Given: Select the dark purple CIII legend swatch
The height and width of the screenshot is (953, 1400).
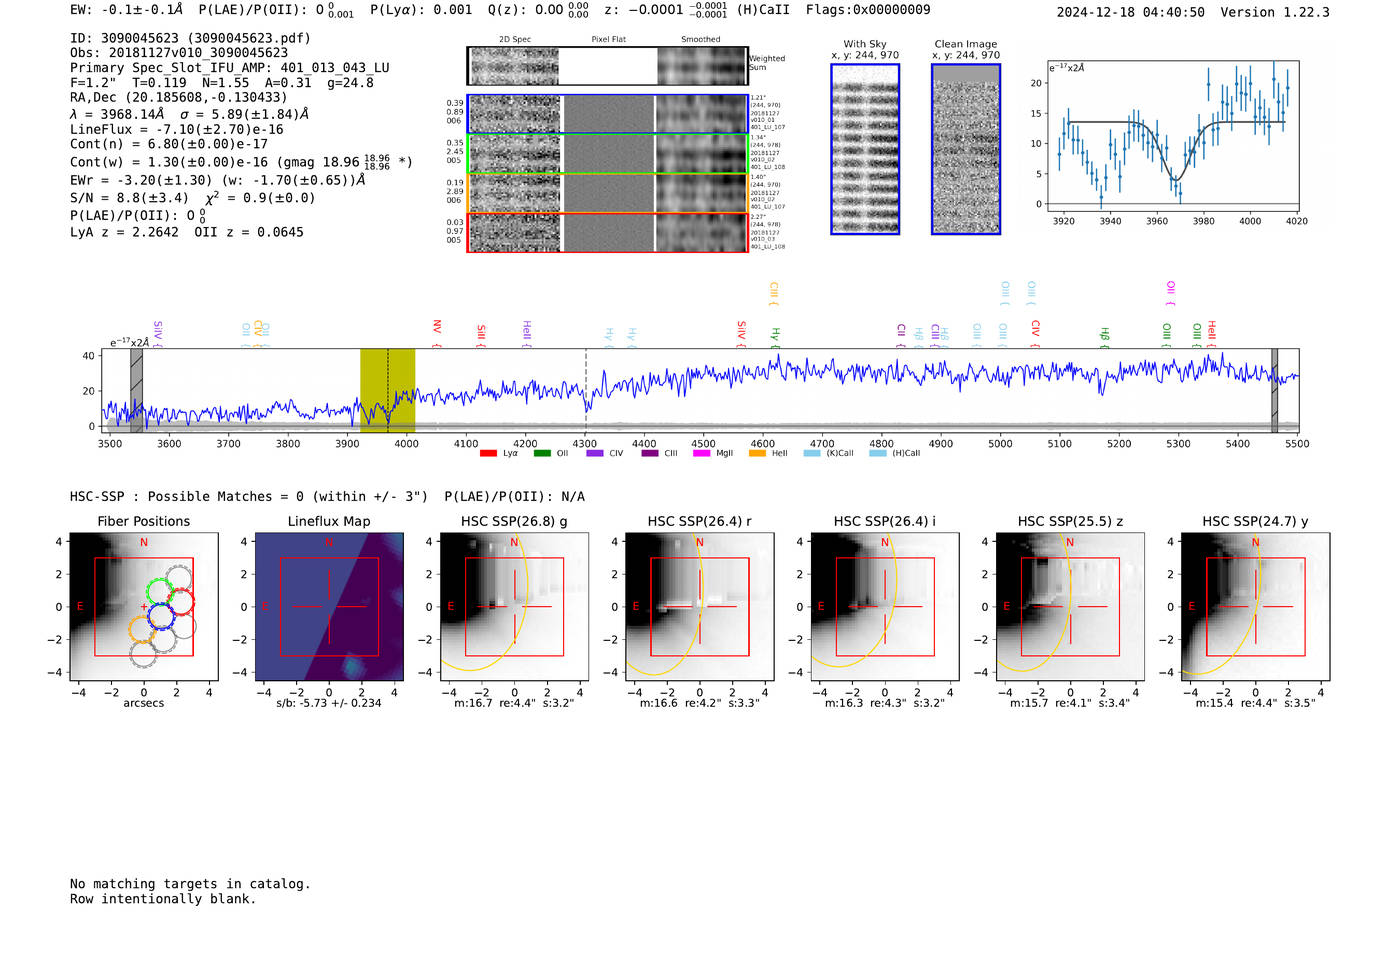Looking at the screenshot, I should [650, 454].
